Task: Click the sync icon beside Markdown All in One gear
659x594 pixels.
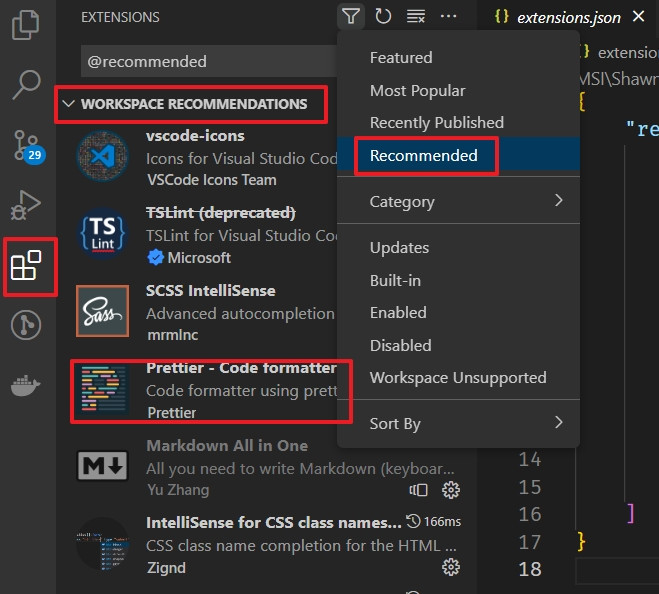Action: (419, 490)
